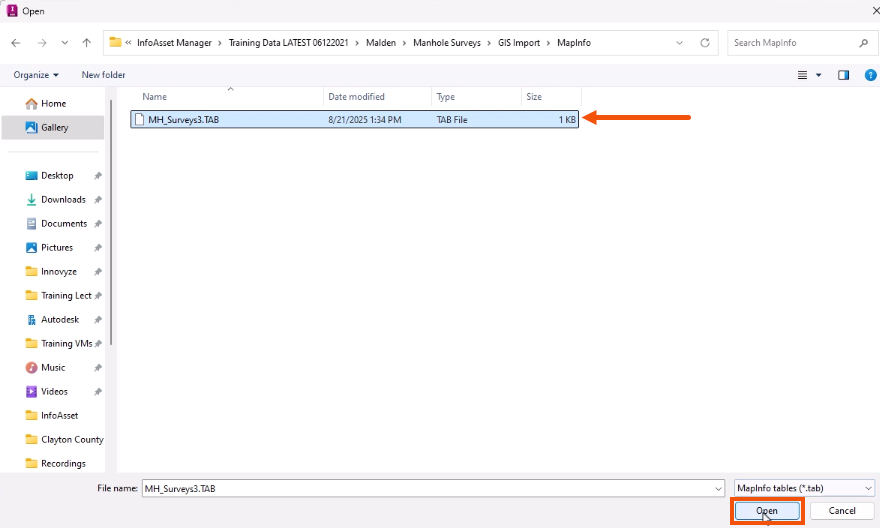
Task: Open the InfoAsset folder shortcut
Action: pos(59,416)
